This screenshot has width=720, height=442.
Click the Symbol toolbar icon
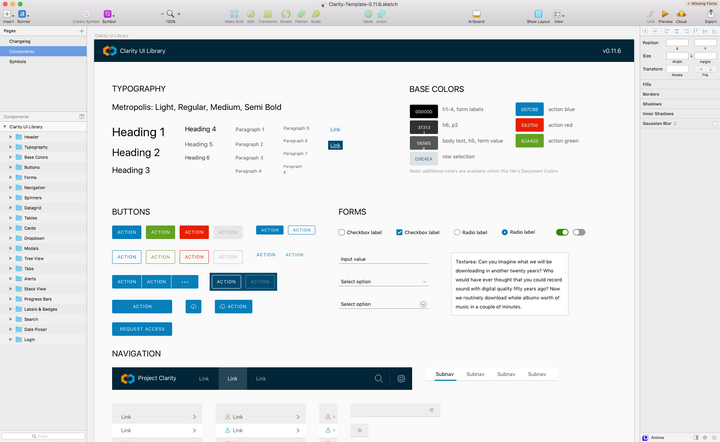tap(107, 14)
